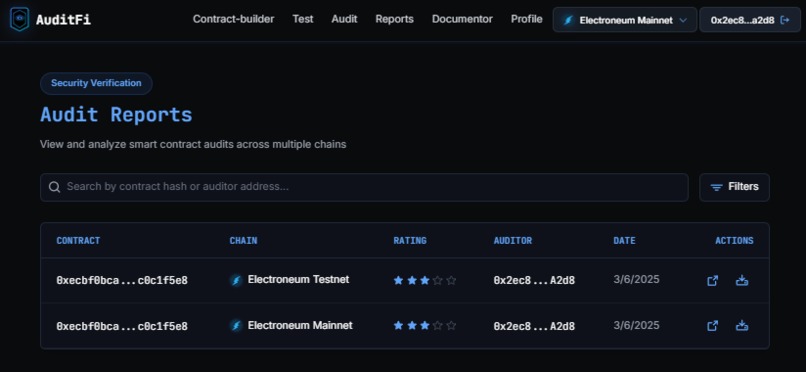Click the Security Verification badge

tap(96, 83)
